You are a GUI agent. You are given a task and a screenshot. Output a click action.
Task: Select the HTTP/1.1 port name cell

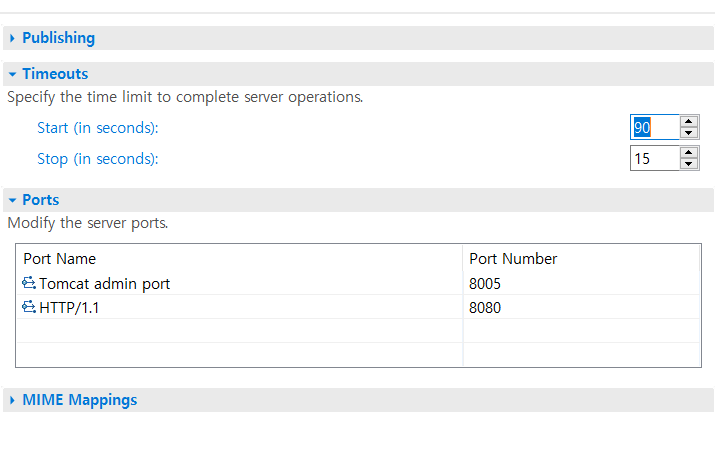point(69,308)
